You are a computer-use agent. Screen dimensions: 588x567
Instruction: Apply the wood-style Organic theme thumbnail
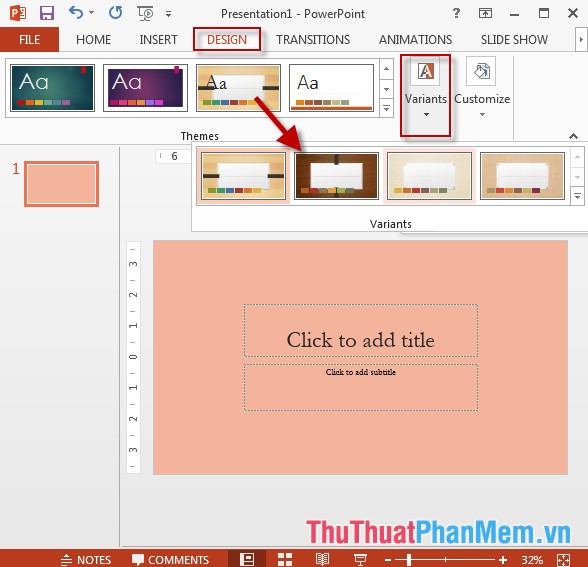click(x=238, y=88)
